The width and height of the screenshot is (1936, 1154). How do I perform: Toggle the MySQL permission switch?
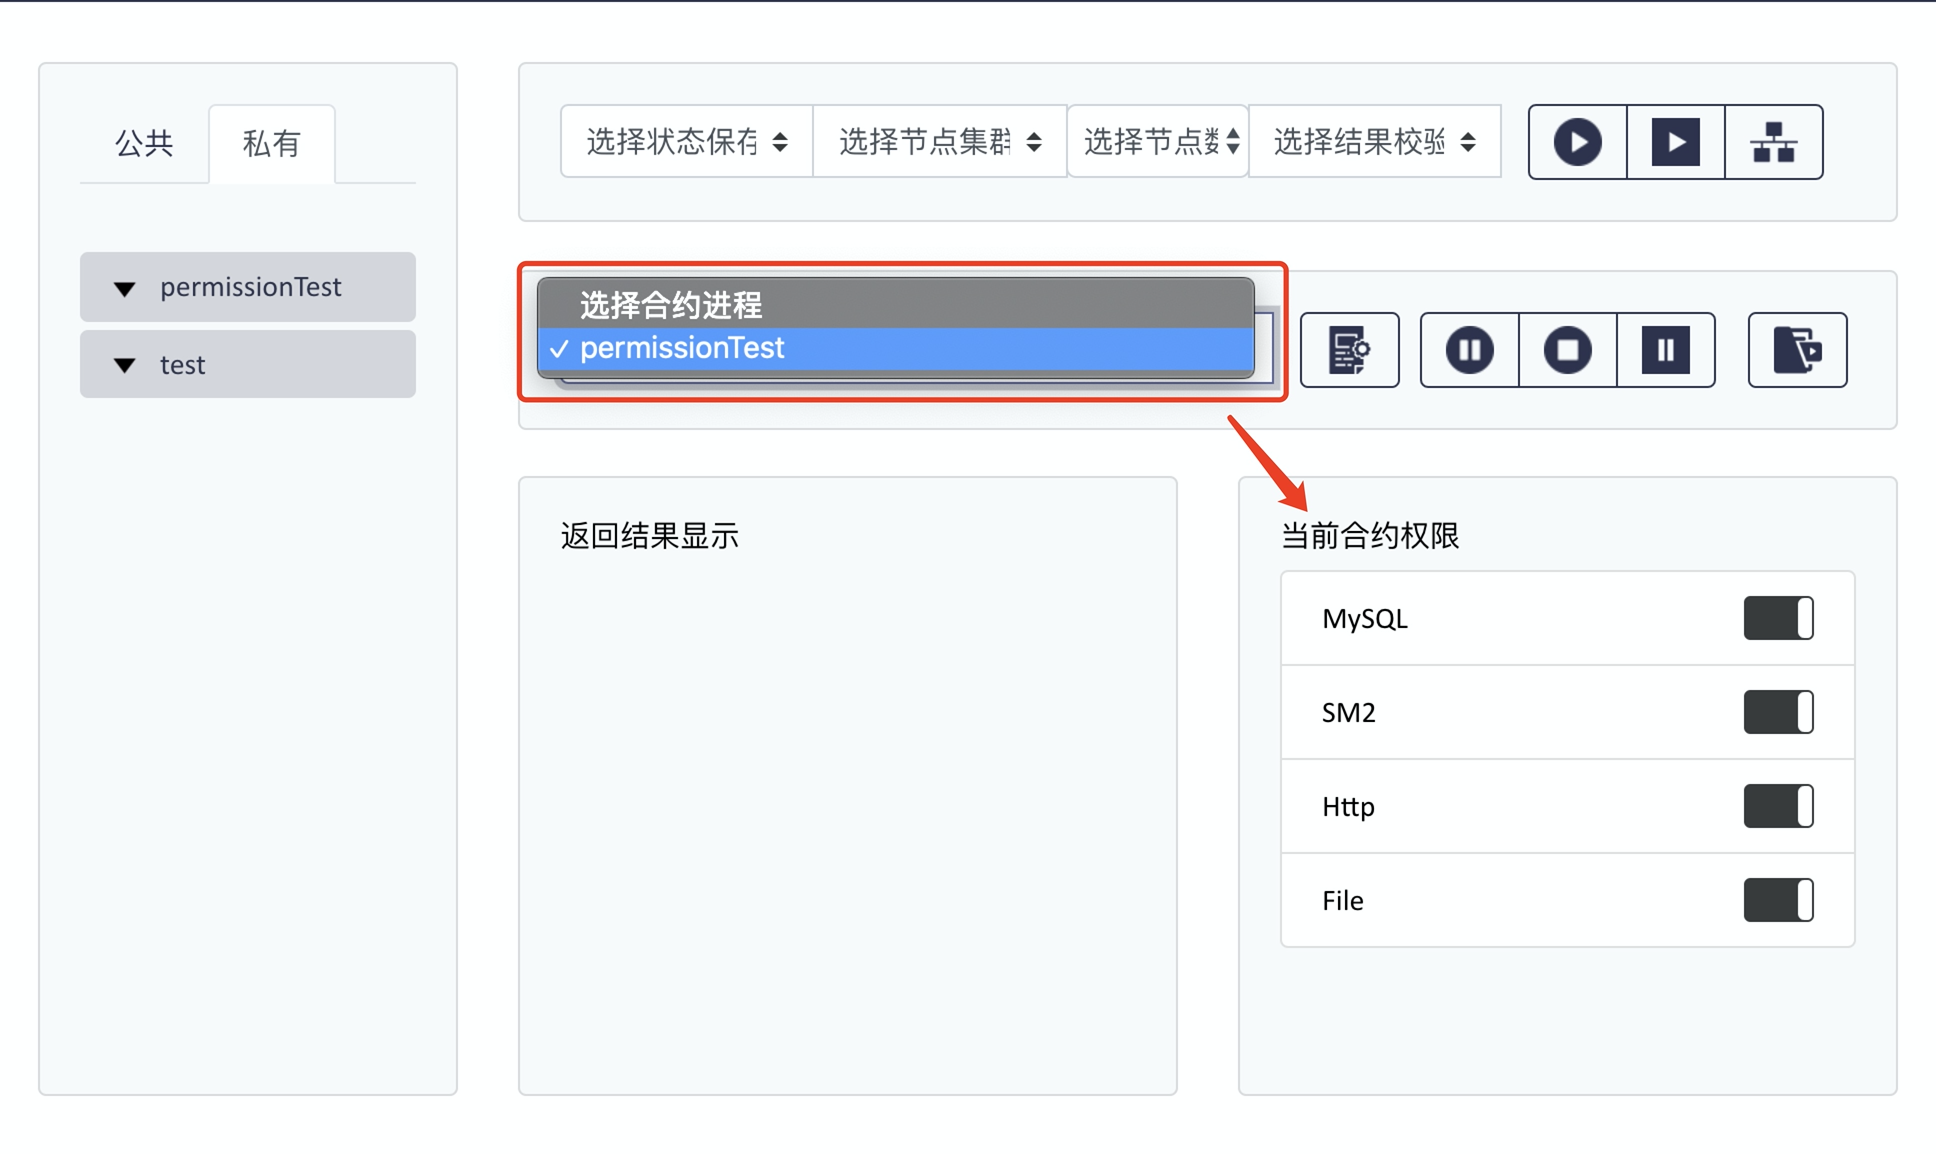[1778, 618]
